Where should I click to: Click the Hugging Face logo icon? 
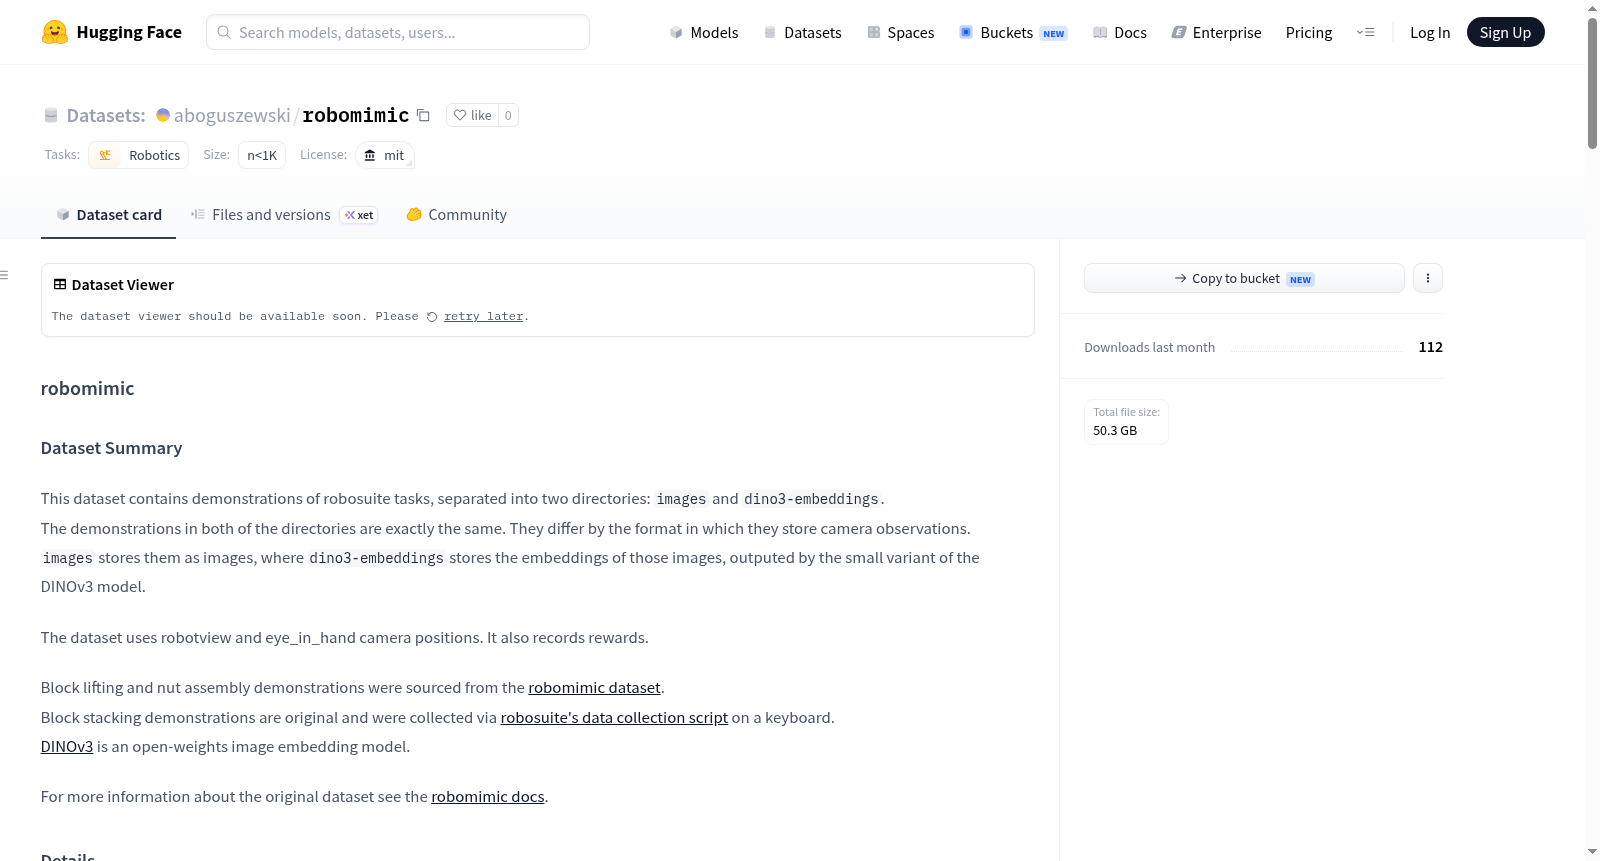55,32
